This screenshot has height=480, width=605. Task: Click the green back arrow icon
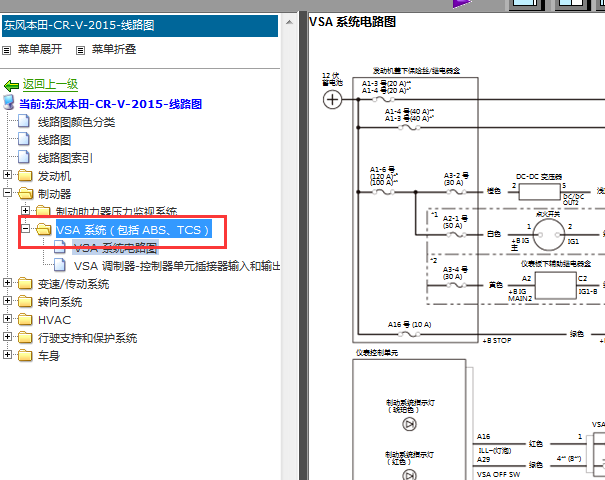pos(12,85)
